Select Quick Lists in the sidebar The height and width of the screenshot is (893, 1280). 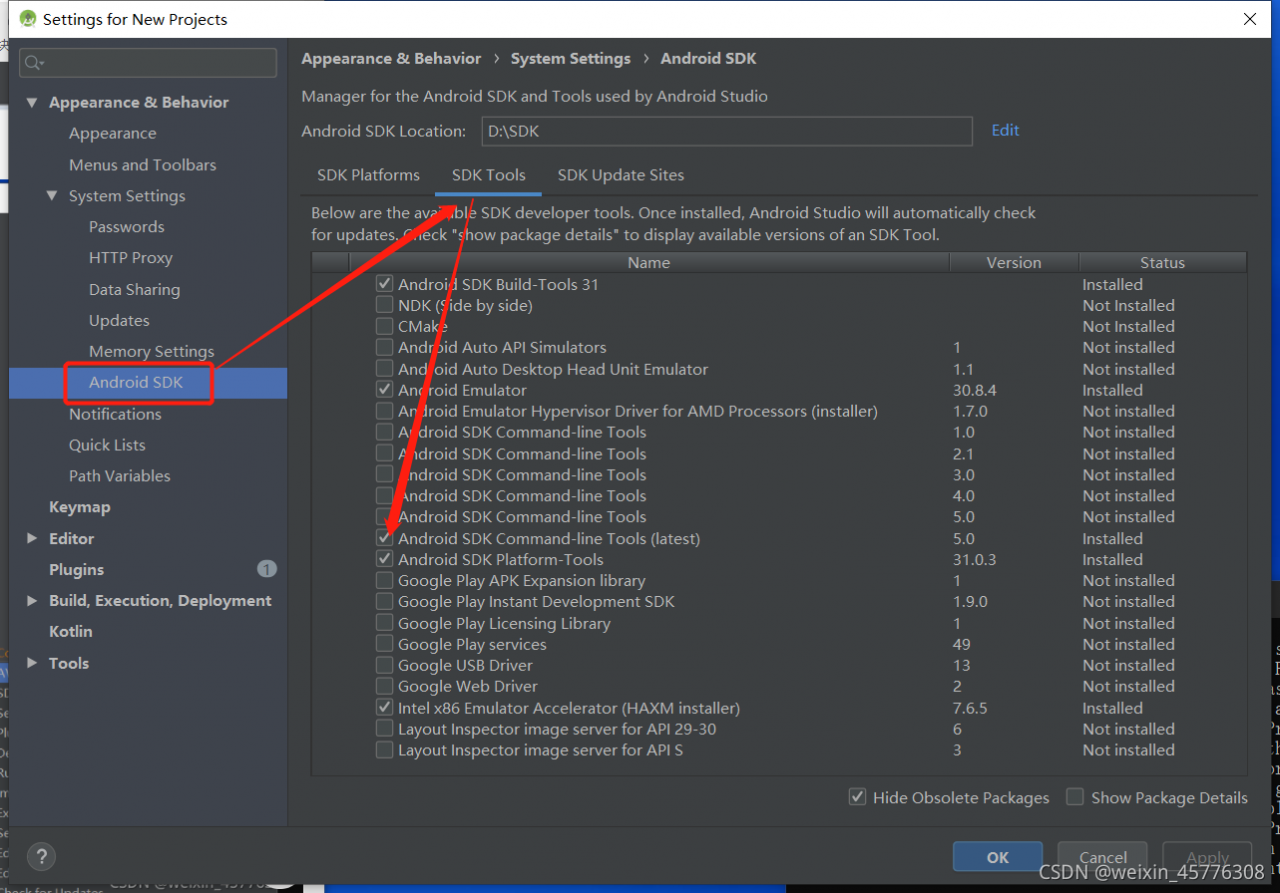point(107,445)
